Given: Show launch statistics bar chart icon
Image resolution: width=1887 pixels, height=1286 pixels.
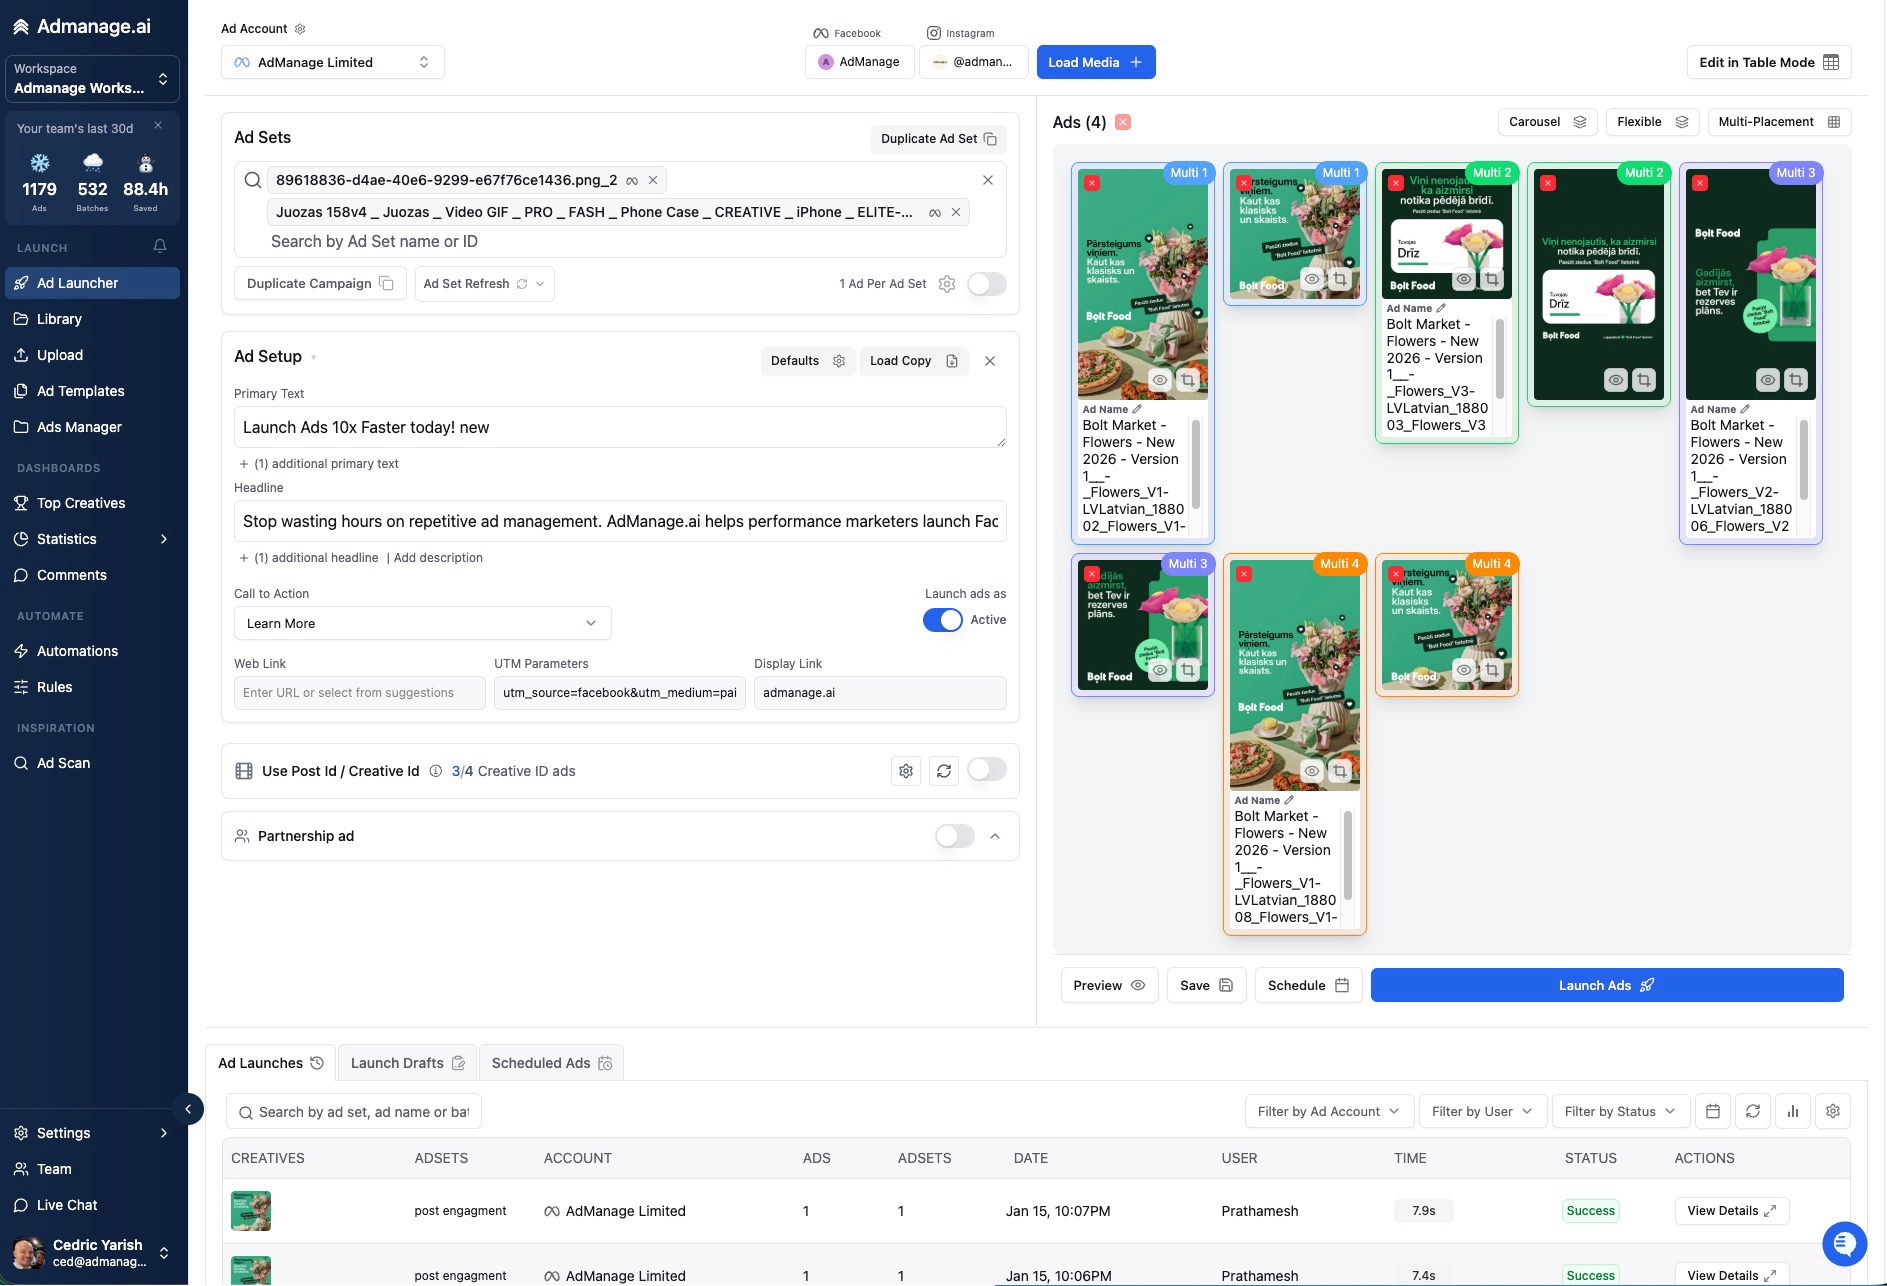Looking at the screenshot, I should (x=1793, y=1111).
